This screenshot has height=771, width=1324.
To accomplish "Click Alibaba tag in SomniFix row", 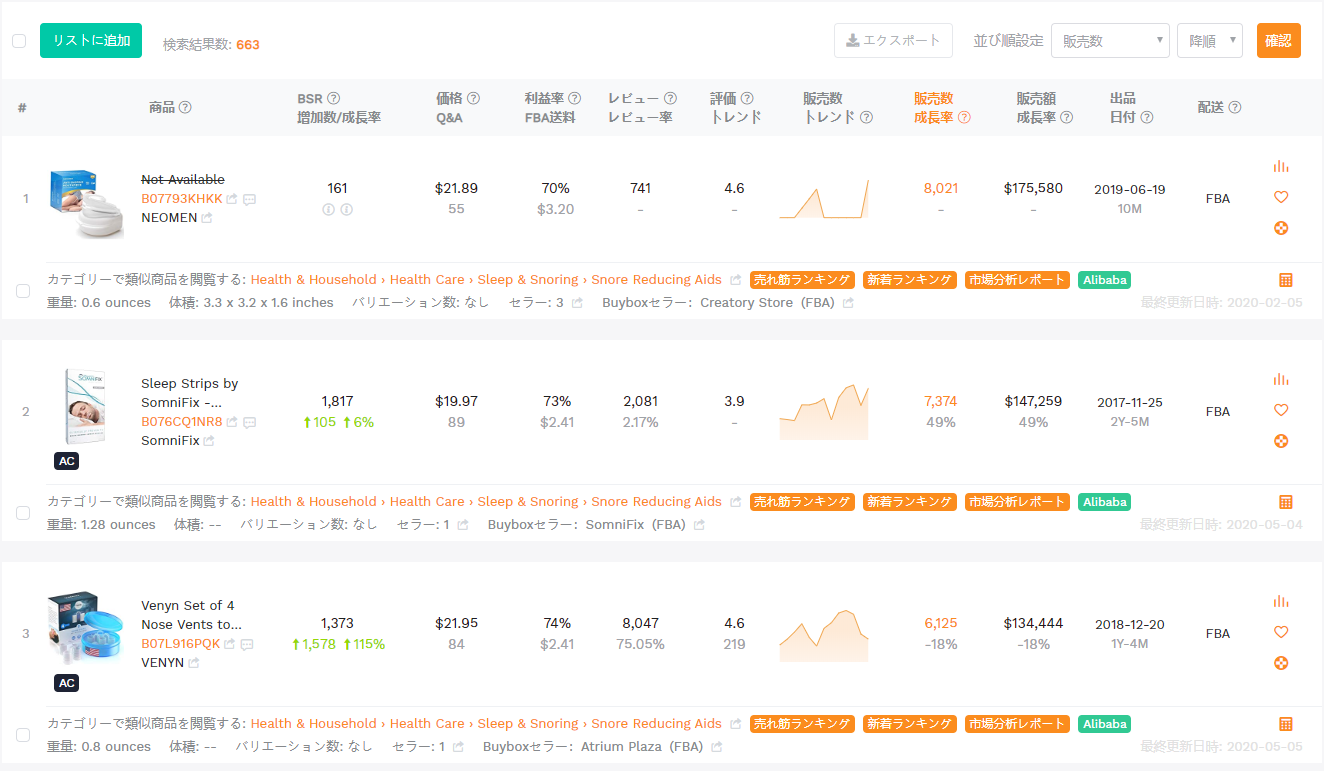I will pyautogui.click(x=1105, y=502).
